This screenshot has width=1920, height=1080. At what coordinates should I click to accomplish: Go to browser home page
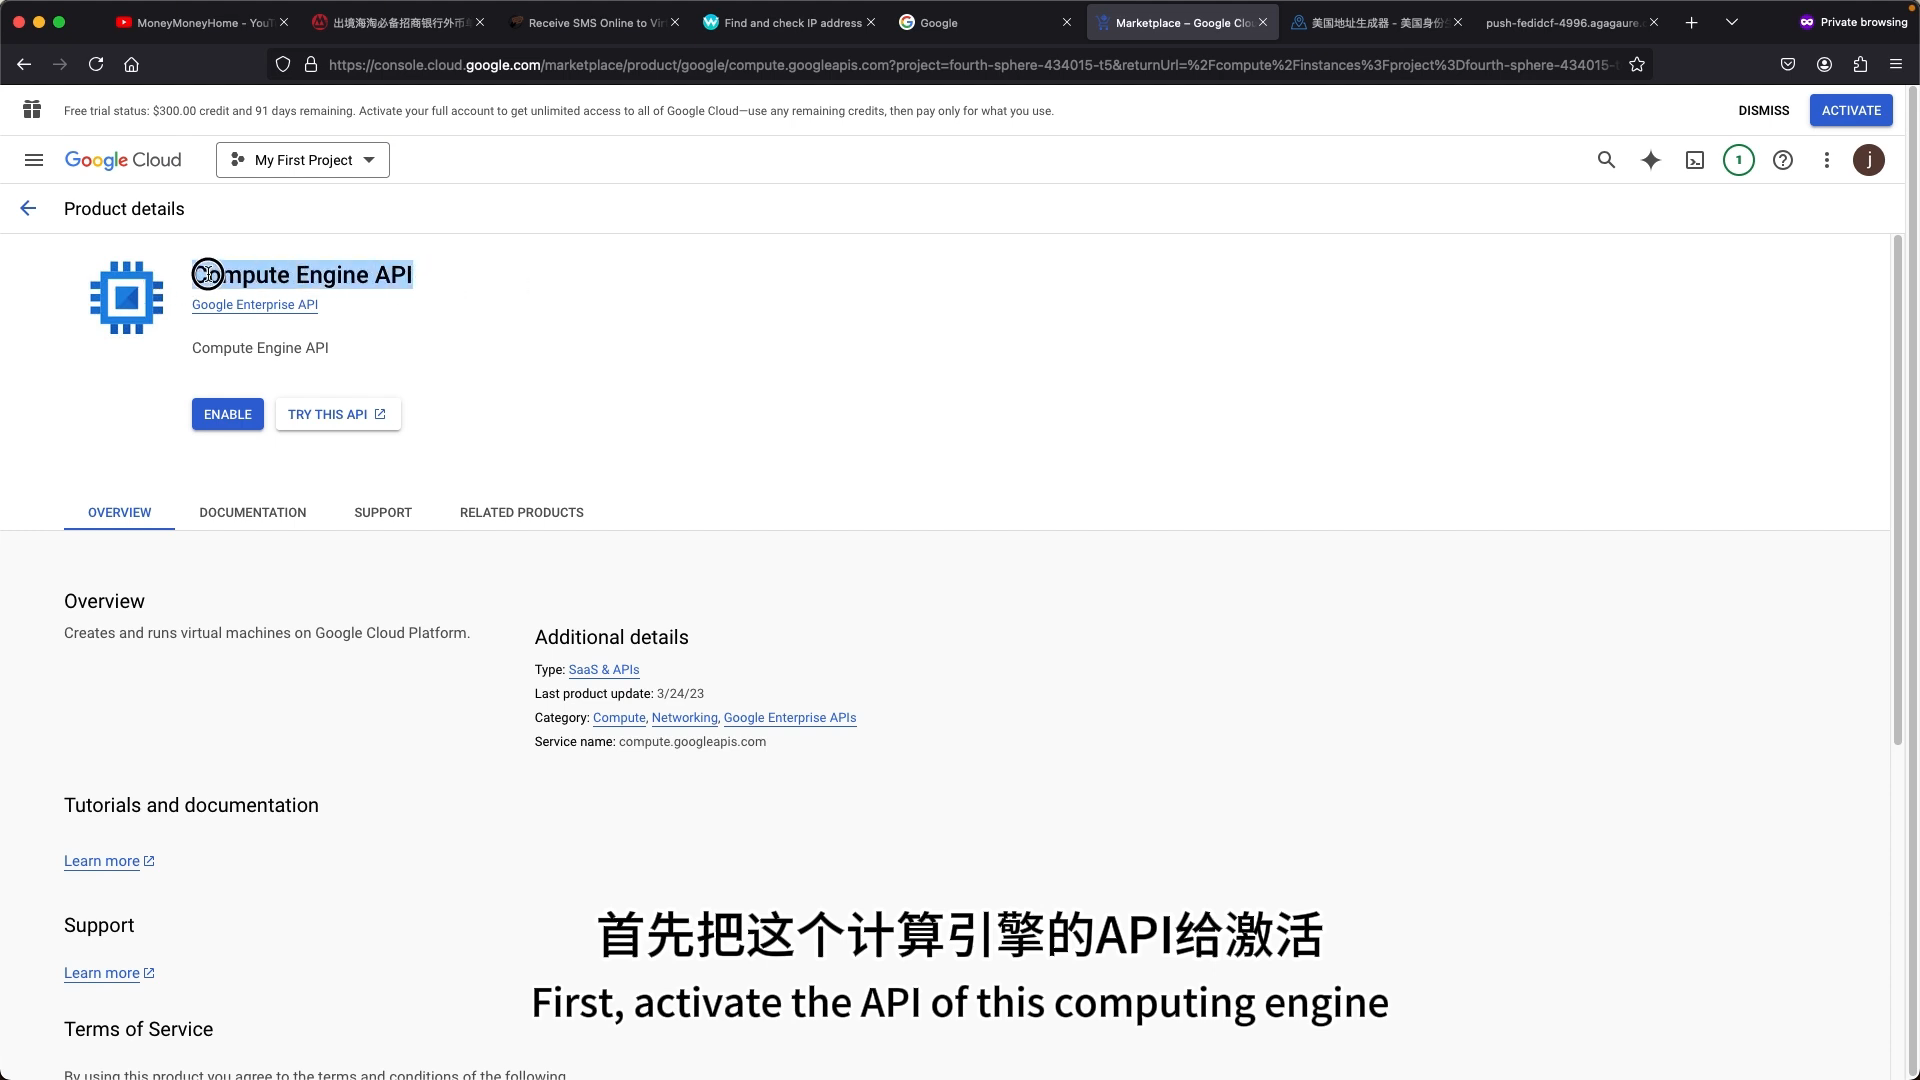[131, 64]
